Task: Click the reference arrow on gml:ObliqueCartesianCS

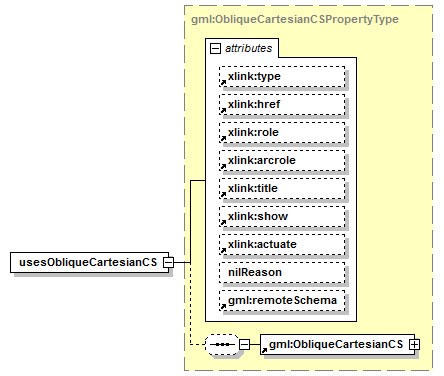Action: [264, 350]
